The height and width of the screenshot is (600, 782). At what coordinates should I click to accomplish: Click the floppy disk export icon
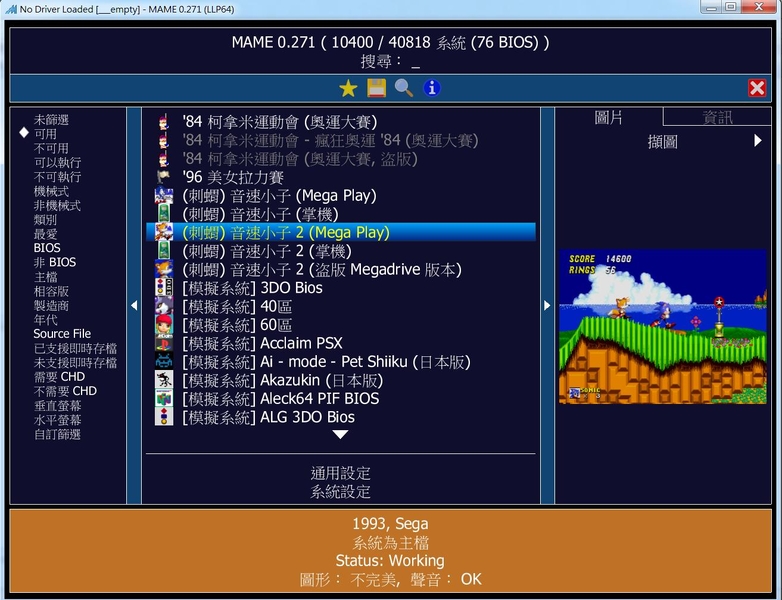tap(377, 88)
